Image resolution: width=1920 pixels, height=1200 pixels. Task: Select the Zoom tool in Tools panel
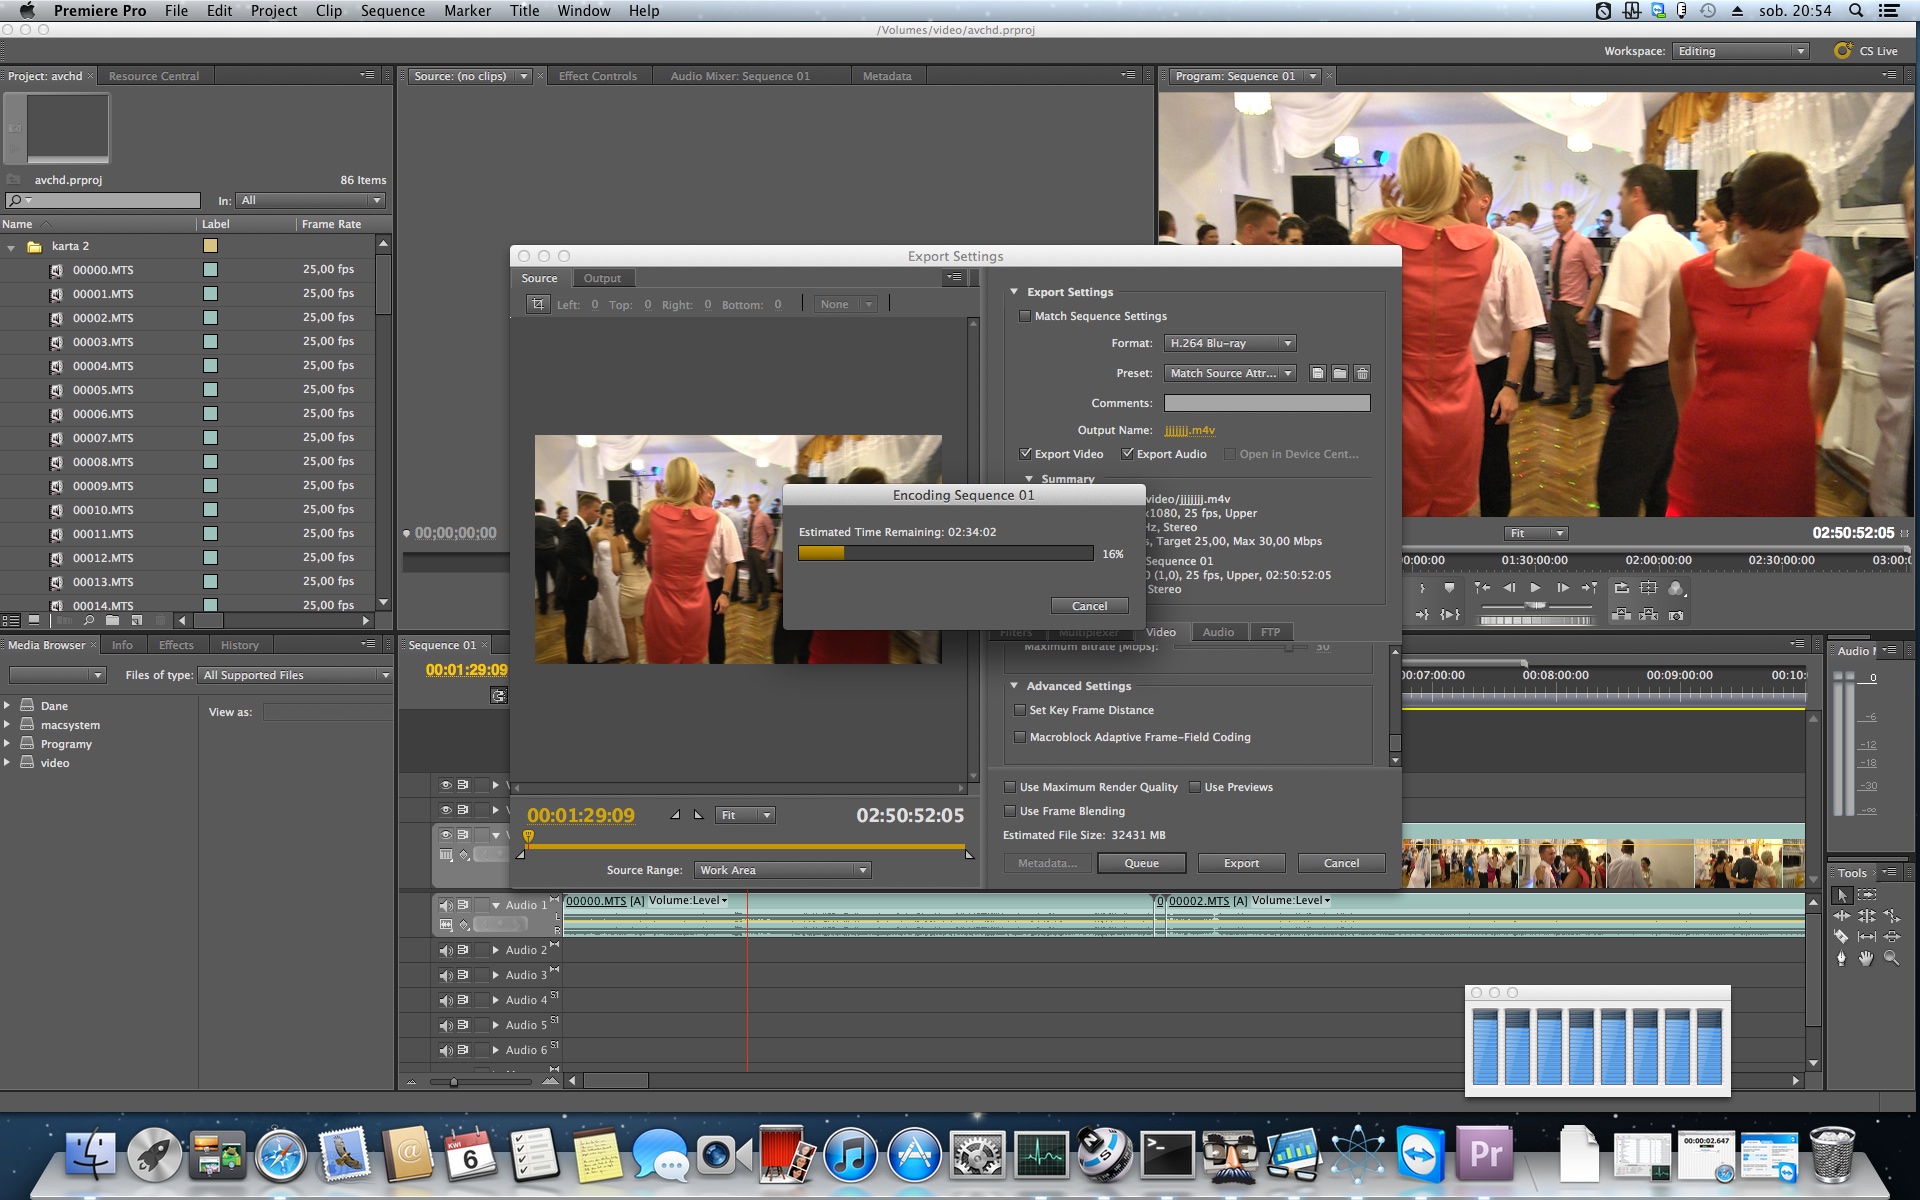tap(1891, 958)
